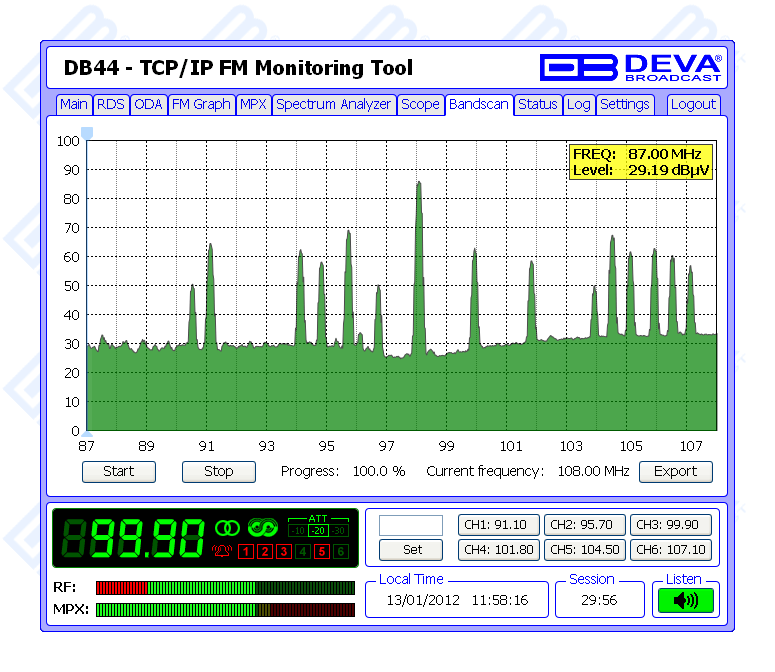Open the Settings tab

tap(625, 104)
